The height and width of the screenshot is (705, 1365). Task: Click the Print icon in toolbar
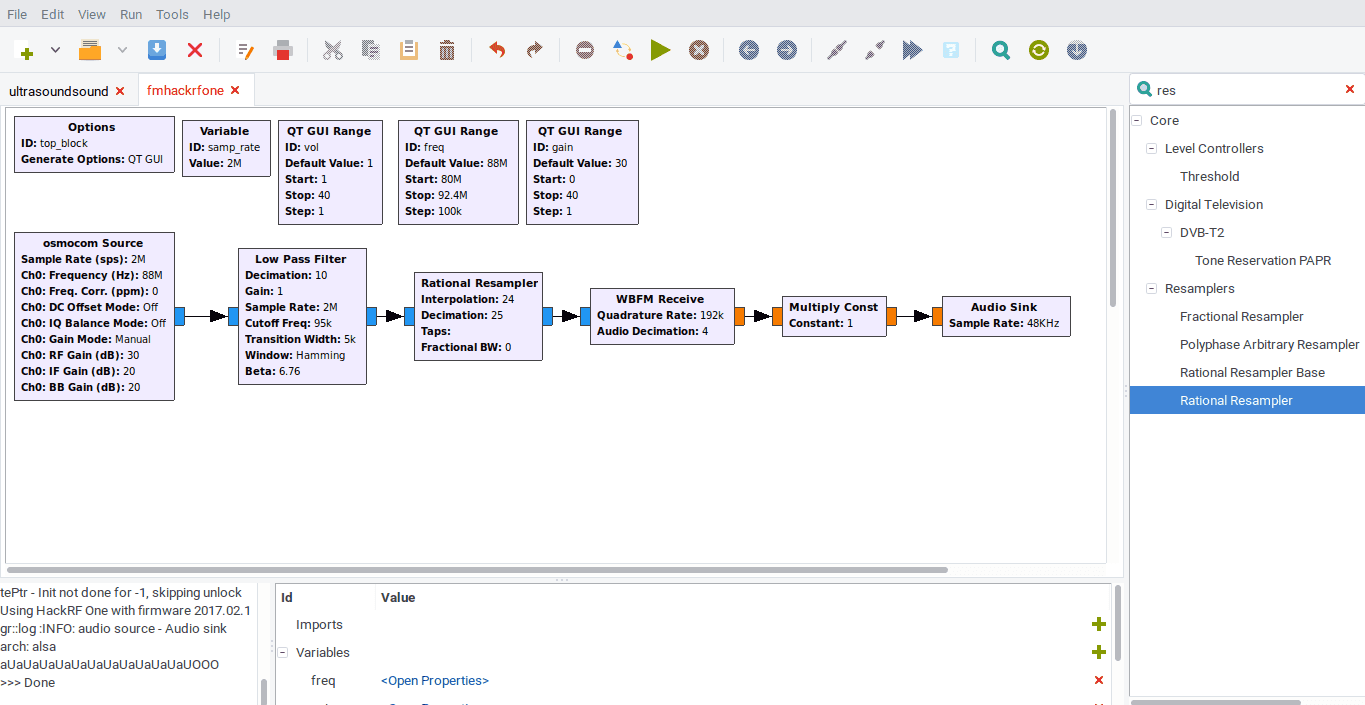pos(283,50)
